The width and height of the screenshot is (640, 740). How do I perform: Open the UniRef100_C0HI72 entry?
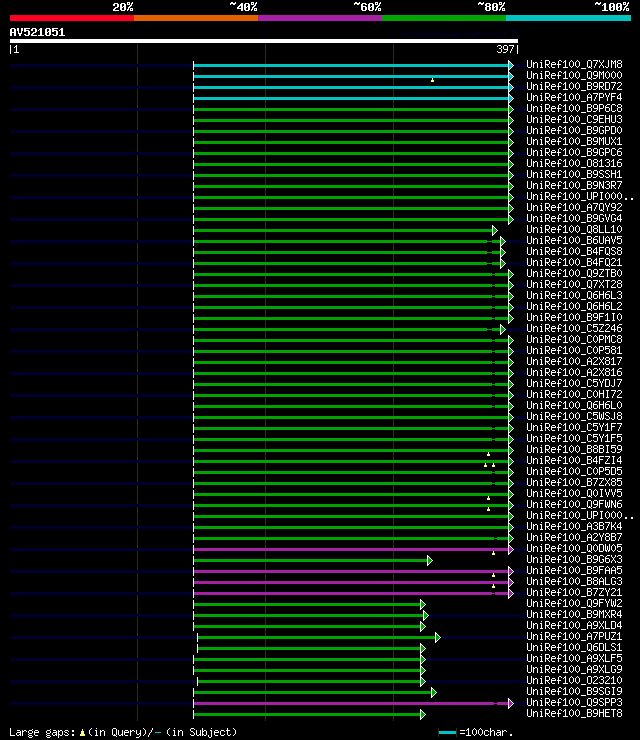pyautogui.click(x=574, y=394)
